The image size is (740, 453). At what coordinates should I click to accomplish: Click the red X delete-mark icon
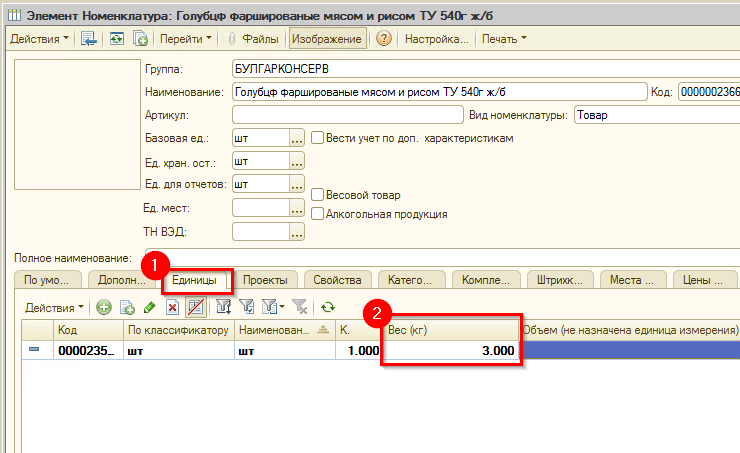[x=173, y=307]
